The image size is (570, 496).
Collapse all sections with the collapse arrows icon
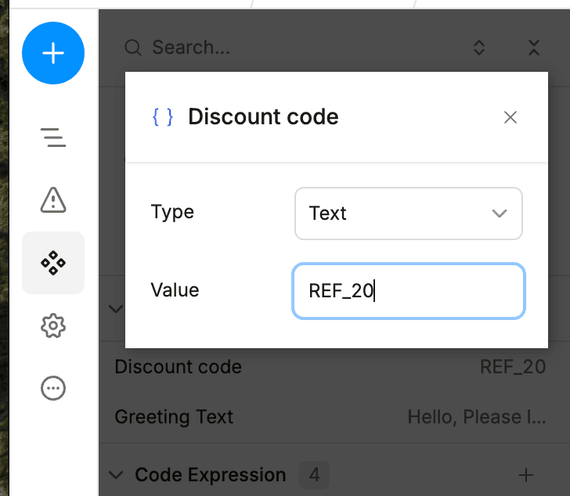534,48
